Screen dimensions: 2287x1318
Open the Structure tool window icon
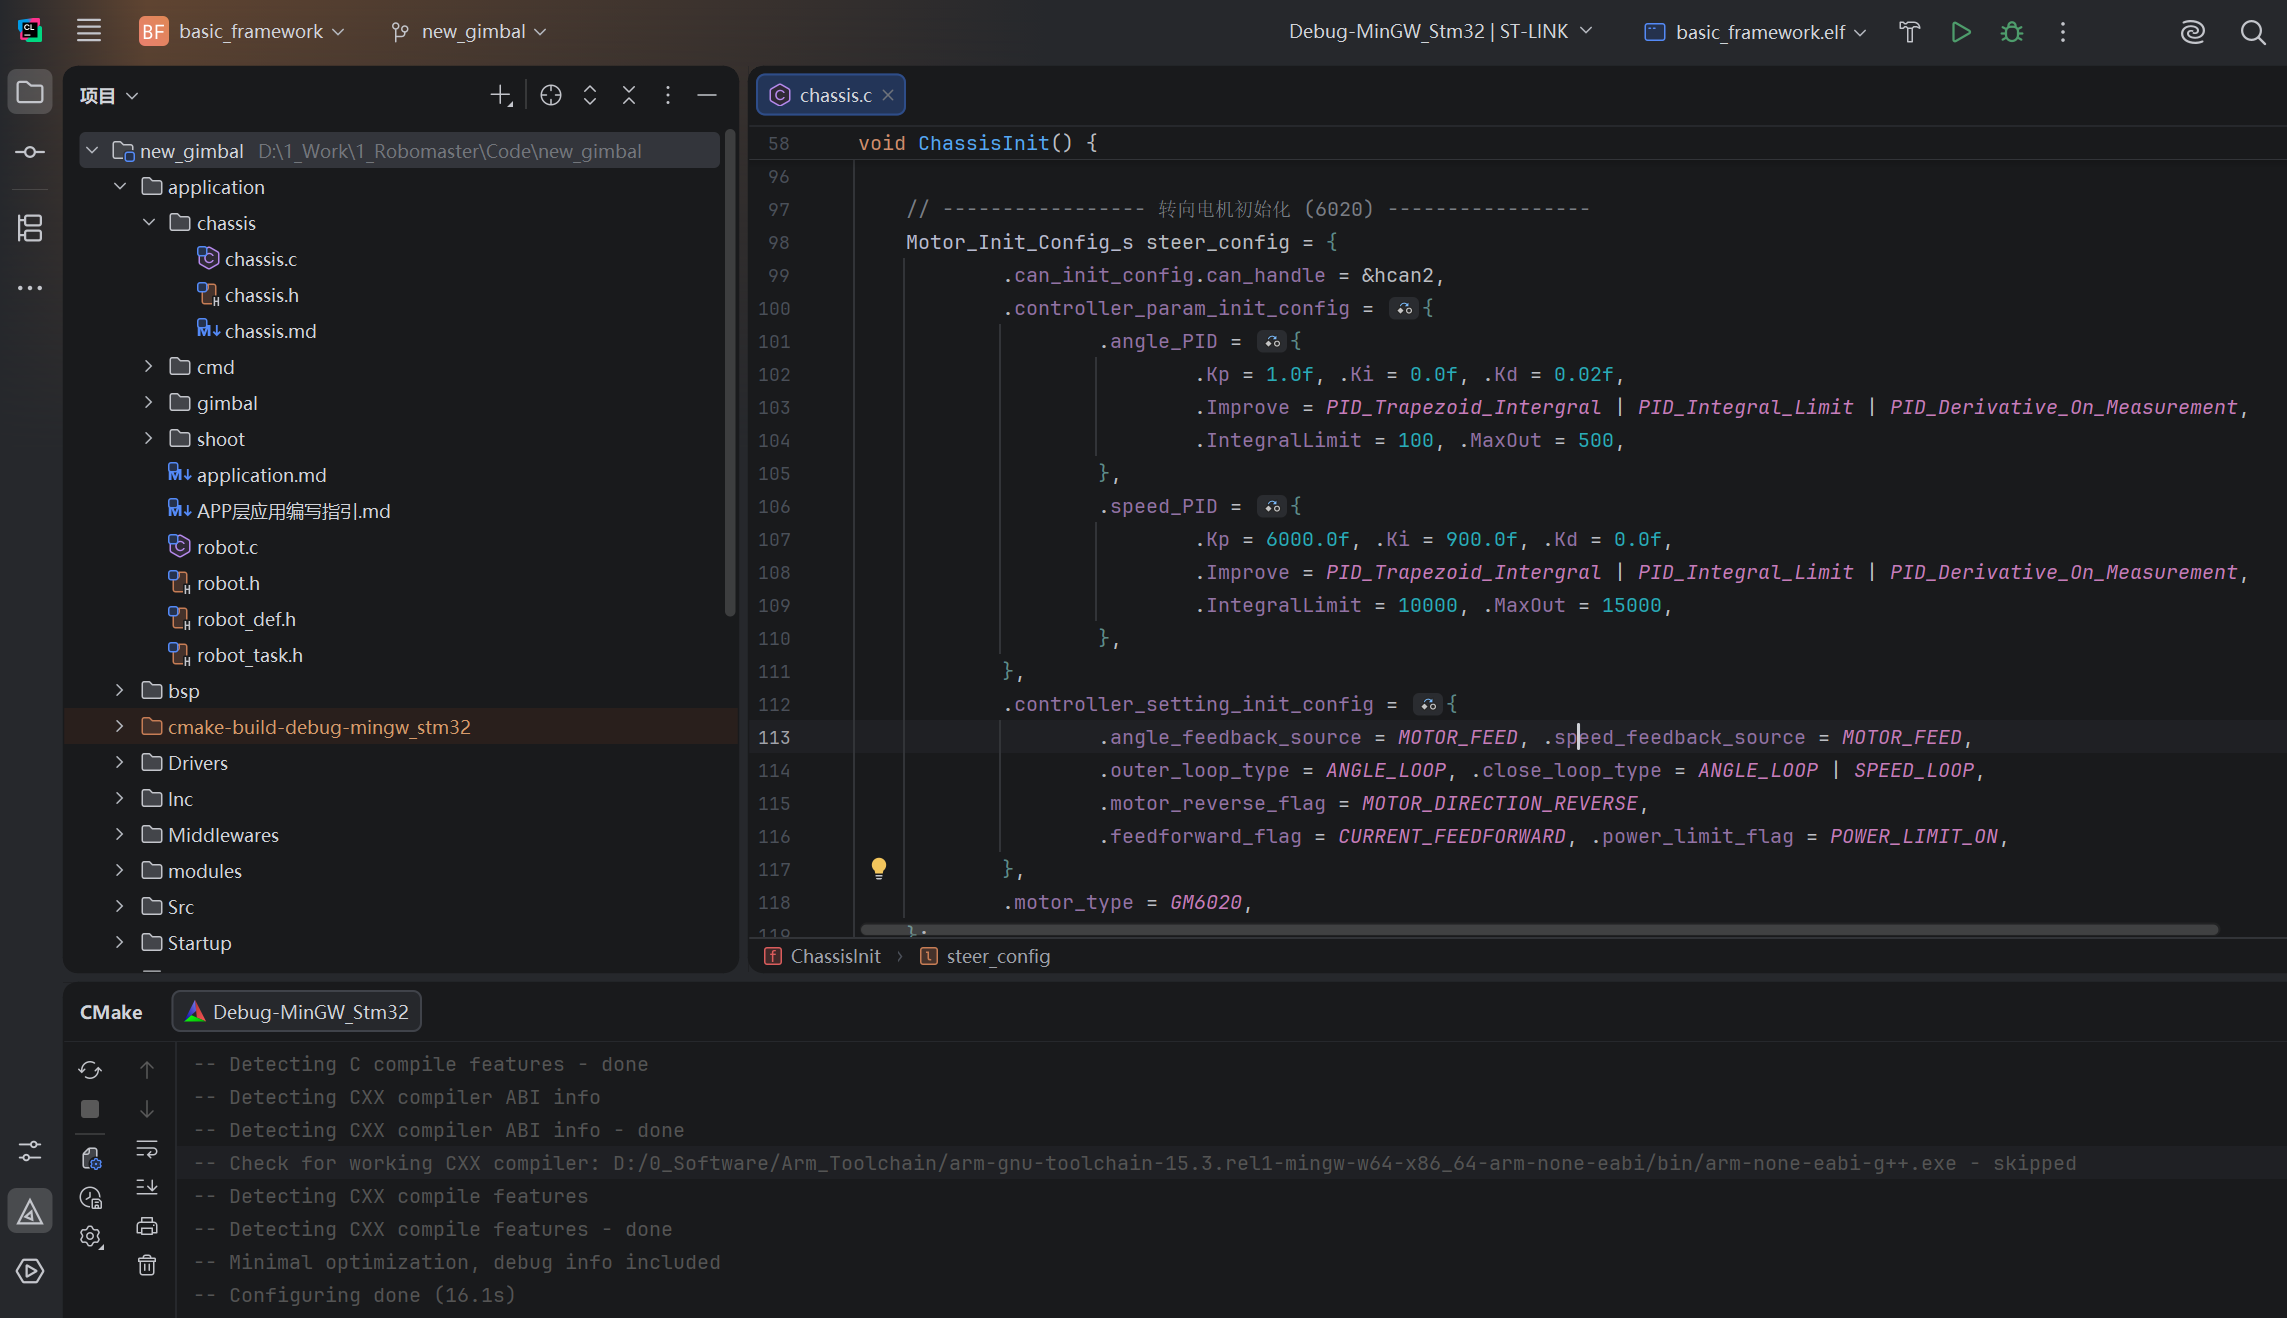coord(30,228)
